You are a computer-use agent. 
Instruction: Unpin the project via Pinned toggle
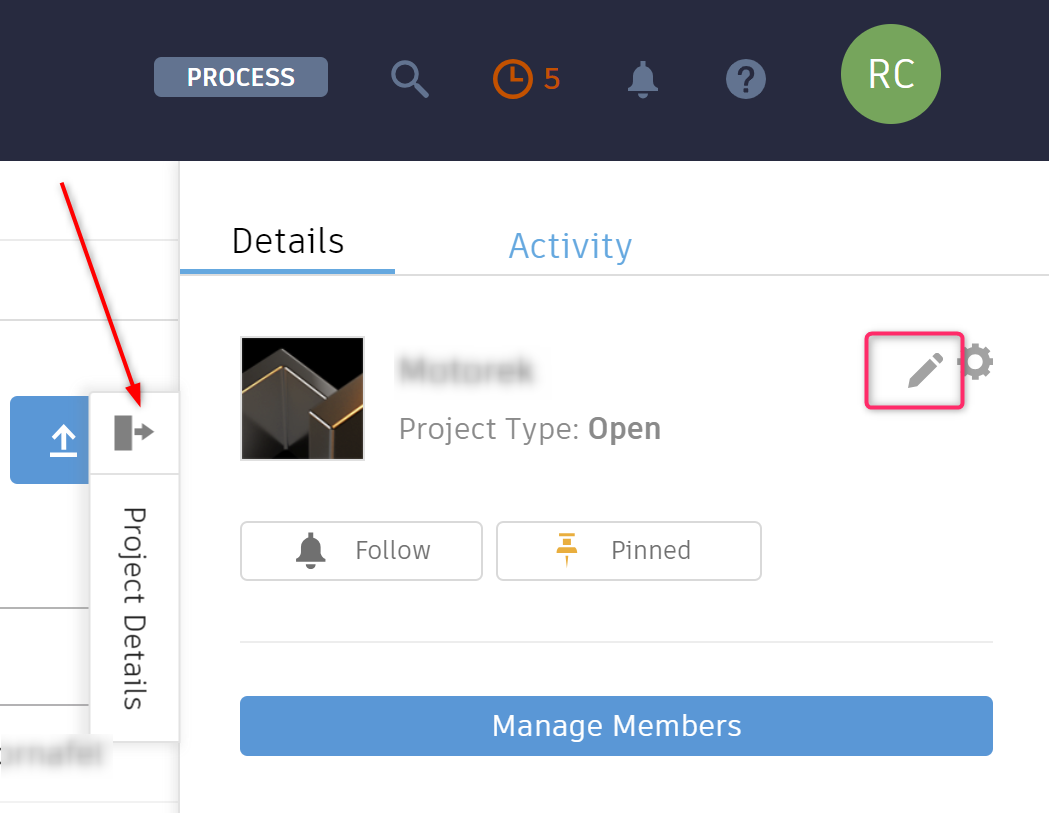click(x=628, y=550)
